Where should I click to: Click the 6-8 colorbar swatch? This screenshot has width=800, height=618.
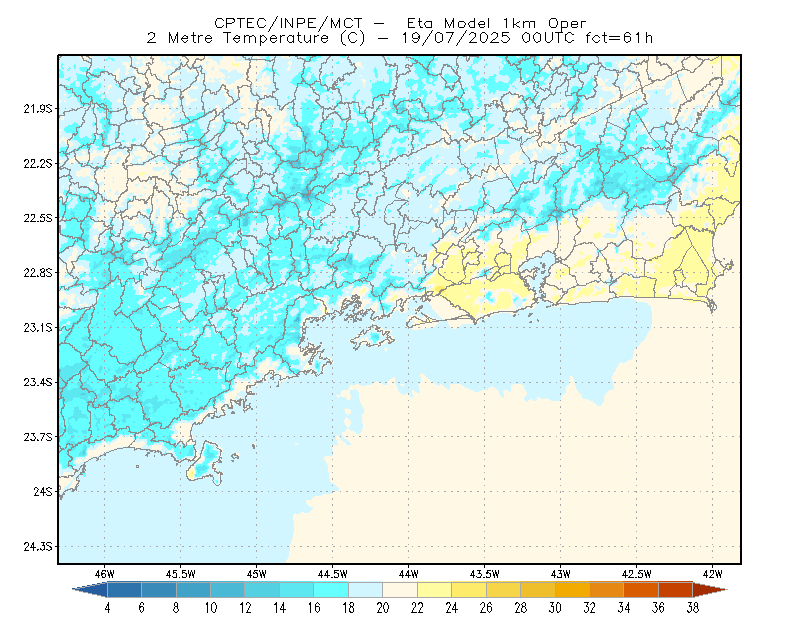pyautogui.click(x=159, y=590)
